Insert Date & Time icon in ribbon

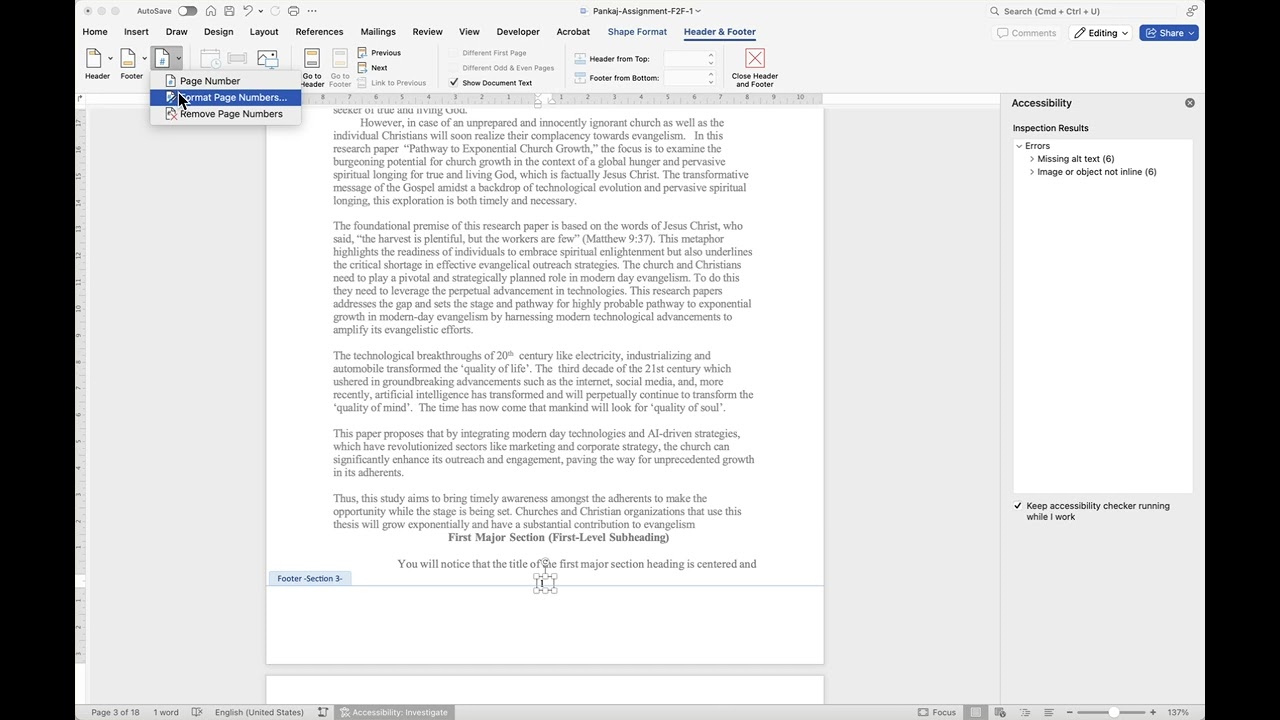[210, 59]
